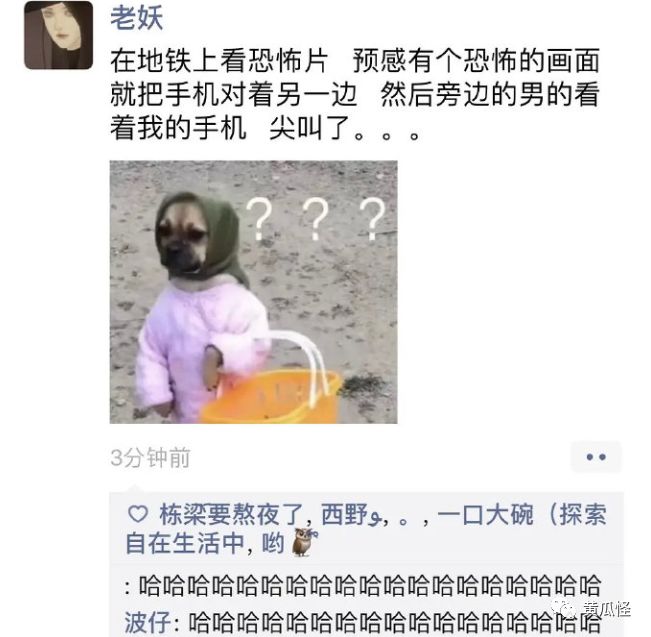
Task: Click the WeChat logo beside 黄瓜怪 watermark
Action: pos(565,609)
